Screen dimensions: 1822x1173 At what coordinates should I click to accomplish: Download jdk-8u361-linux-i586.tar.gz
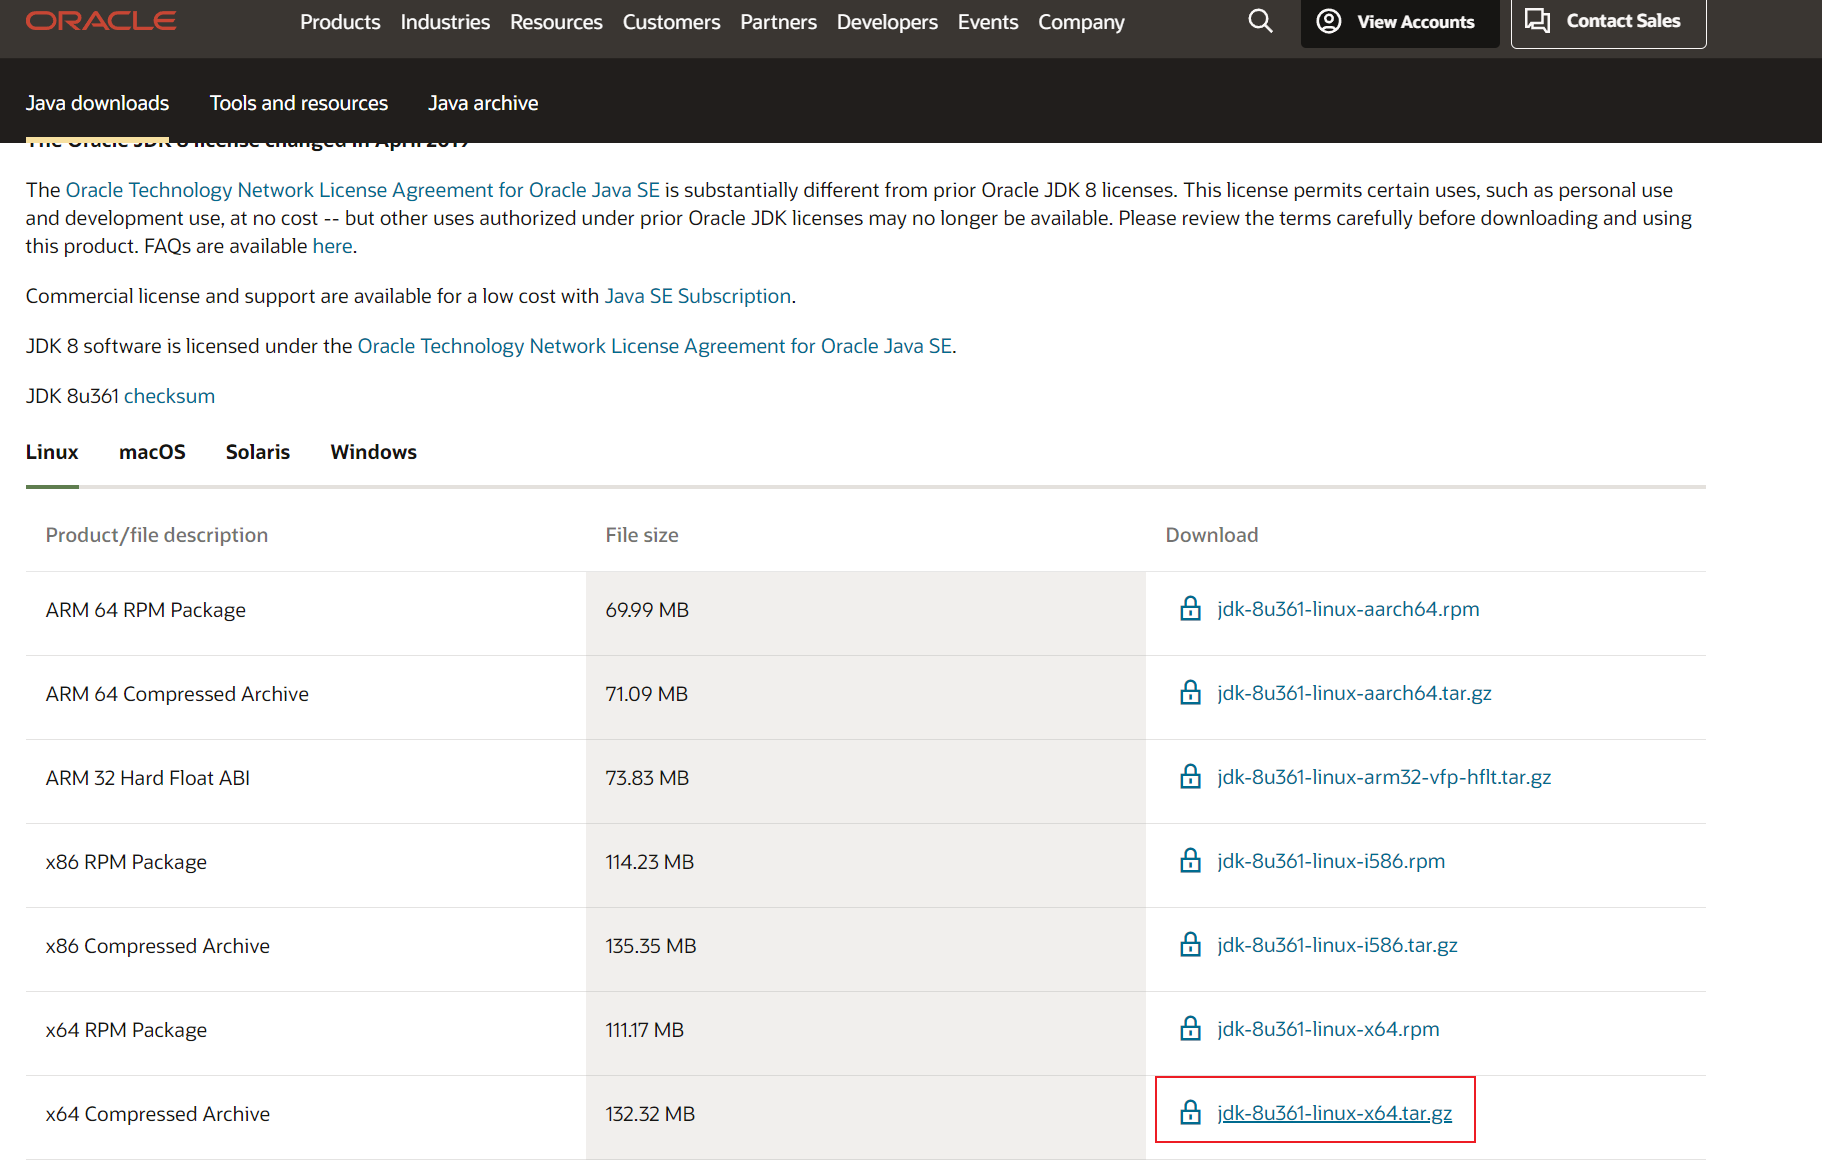[x=1337, y=945]
